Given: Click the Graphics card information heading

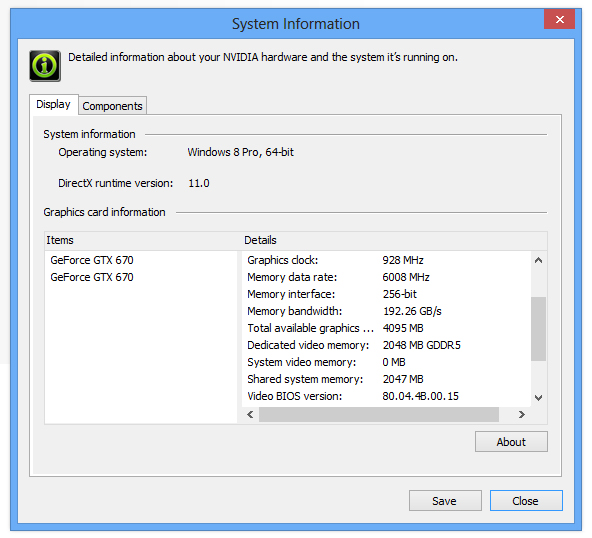Looking at the screenshot, I should tap(104, 212).
